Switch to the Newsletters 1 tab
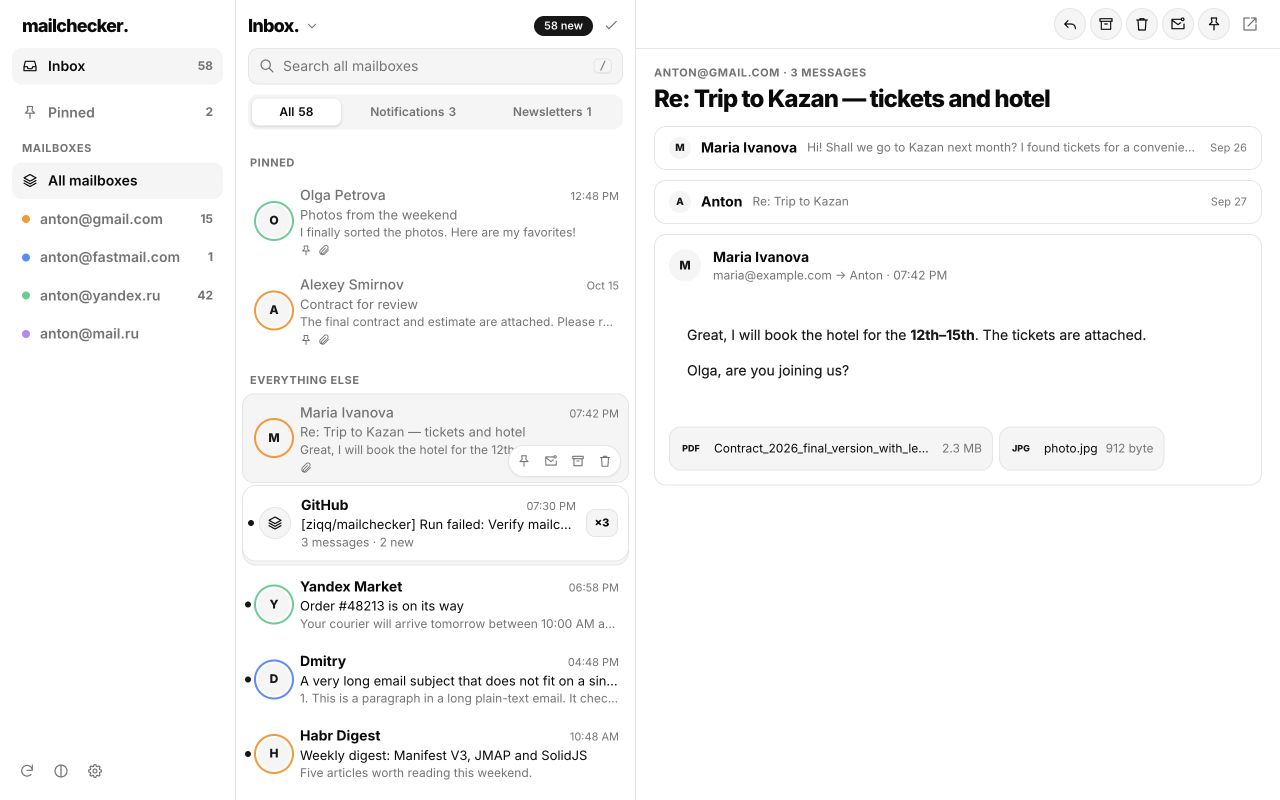1280x800 pixels. (x=552, y=112)
